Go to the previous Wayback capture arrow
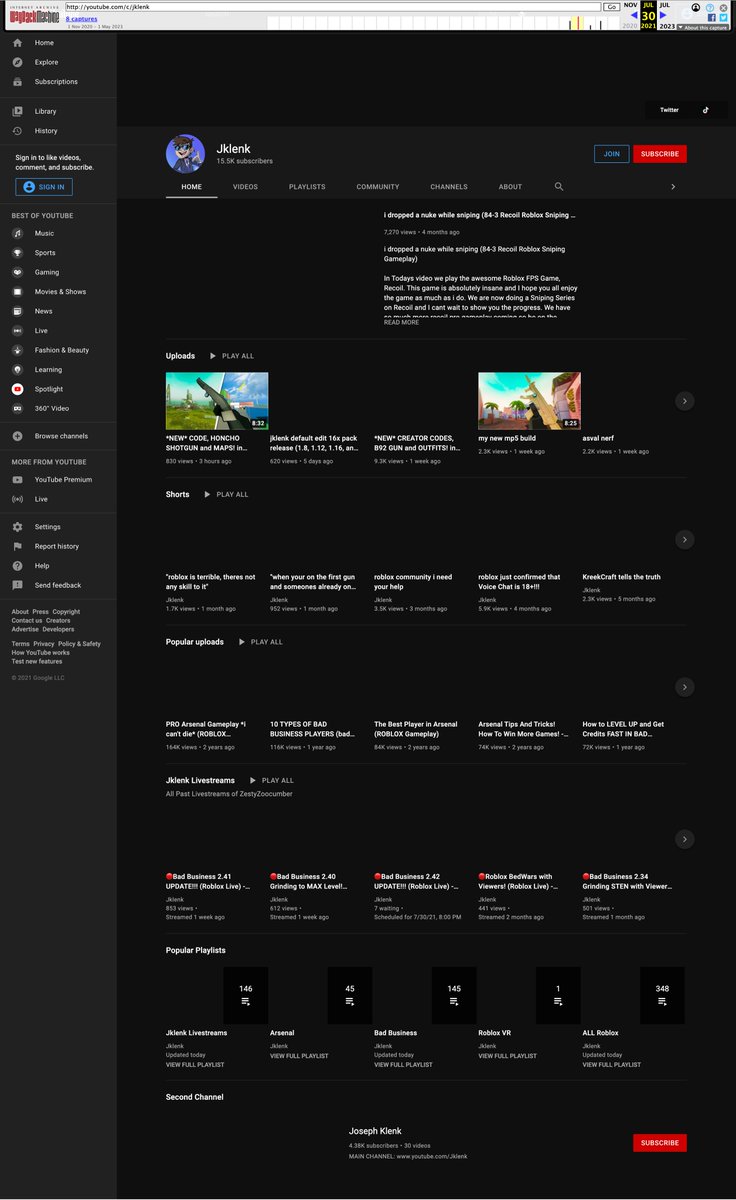The image size is (736, 1200). pos(634,15)
